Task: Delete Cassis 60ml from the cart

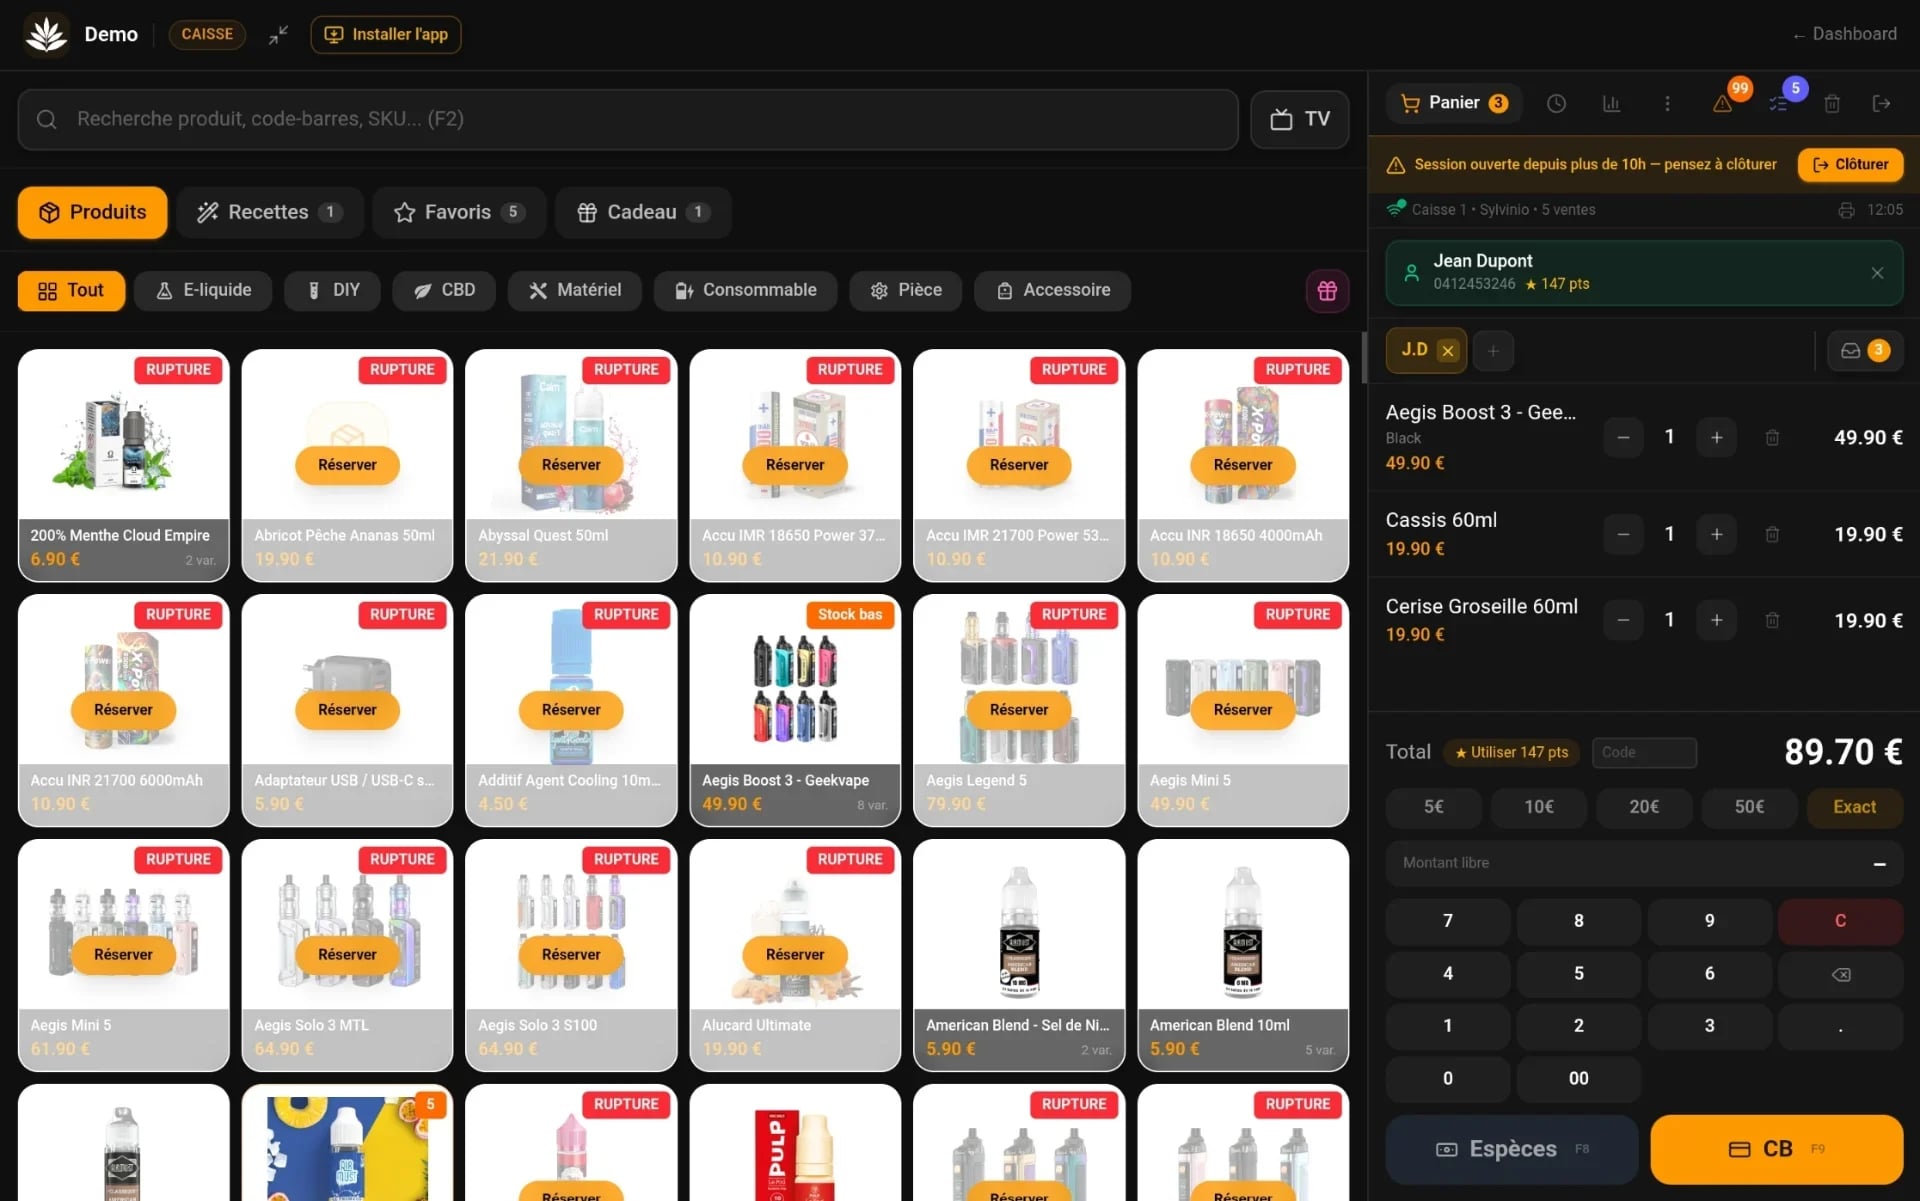Action: (1772, 534)
